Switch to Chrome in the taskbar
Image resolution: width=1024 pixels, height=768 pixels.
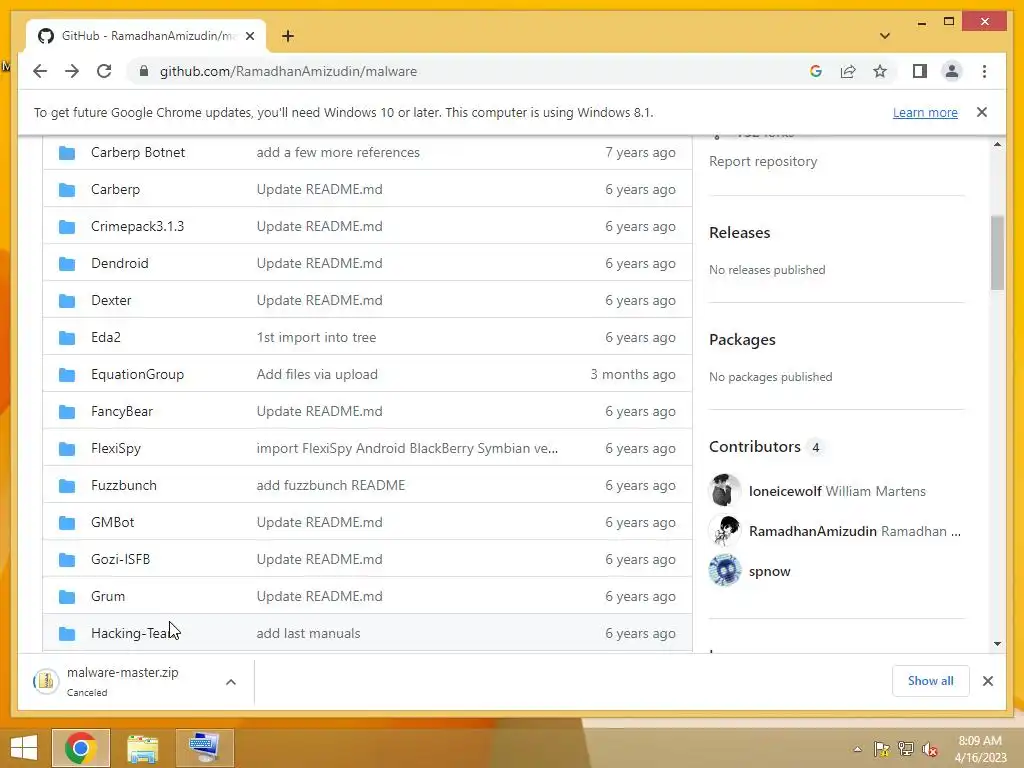81,748
